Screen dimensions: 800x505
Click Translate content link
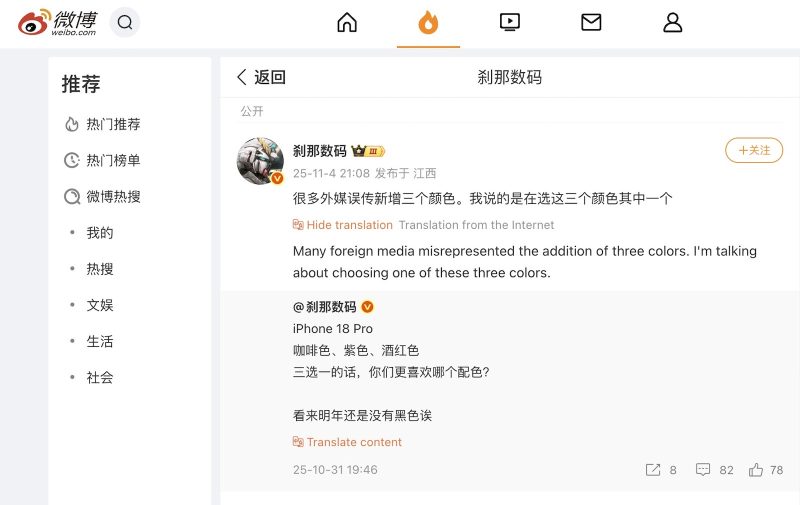click(x=354, y=442)
